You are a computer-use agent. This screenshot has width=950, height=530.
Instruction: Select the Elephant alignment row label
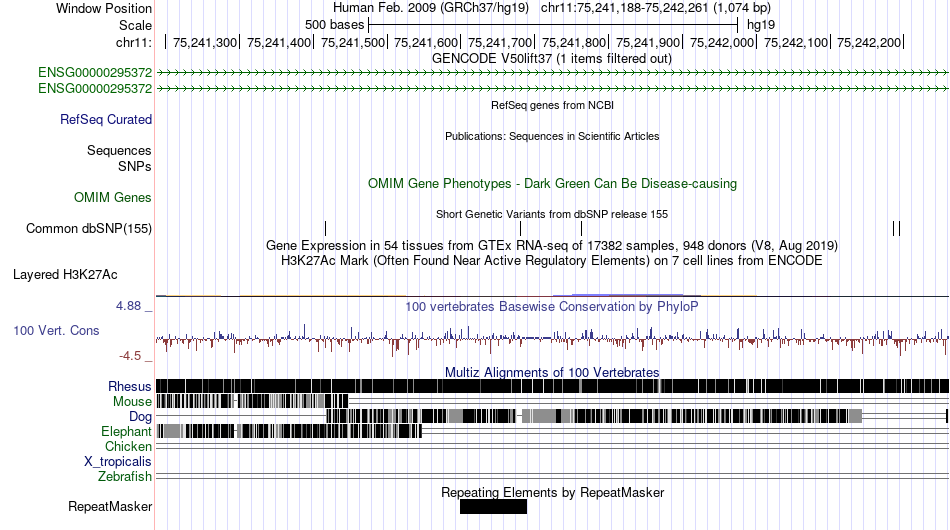(x=126, y=431)
